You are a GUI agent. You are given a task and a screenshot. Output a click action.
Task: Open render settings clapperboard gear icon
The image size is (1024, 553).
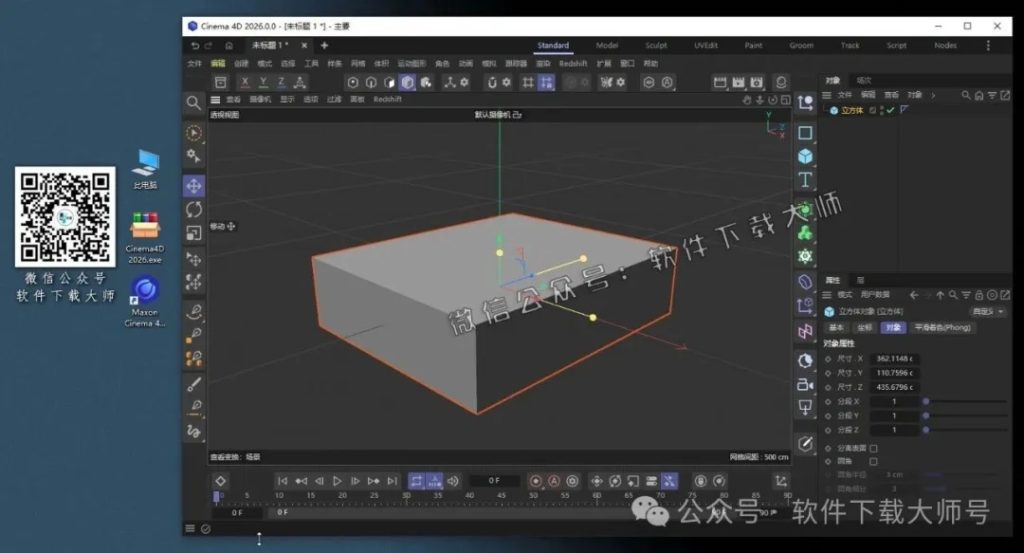756,82
